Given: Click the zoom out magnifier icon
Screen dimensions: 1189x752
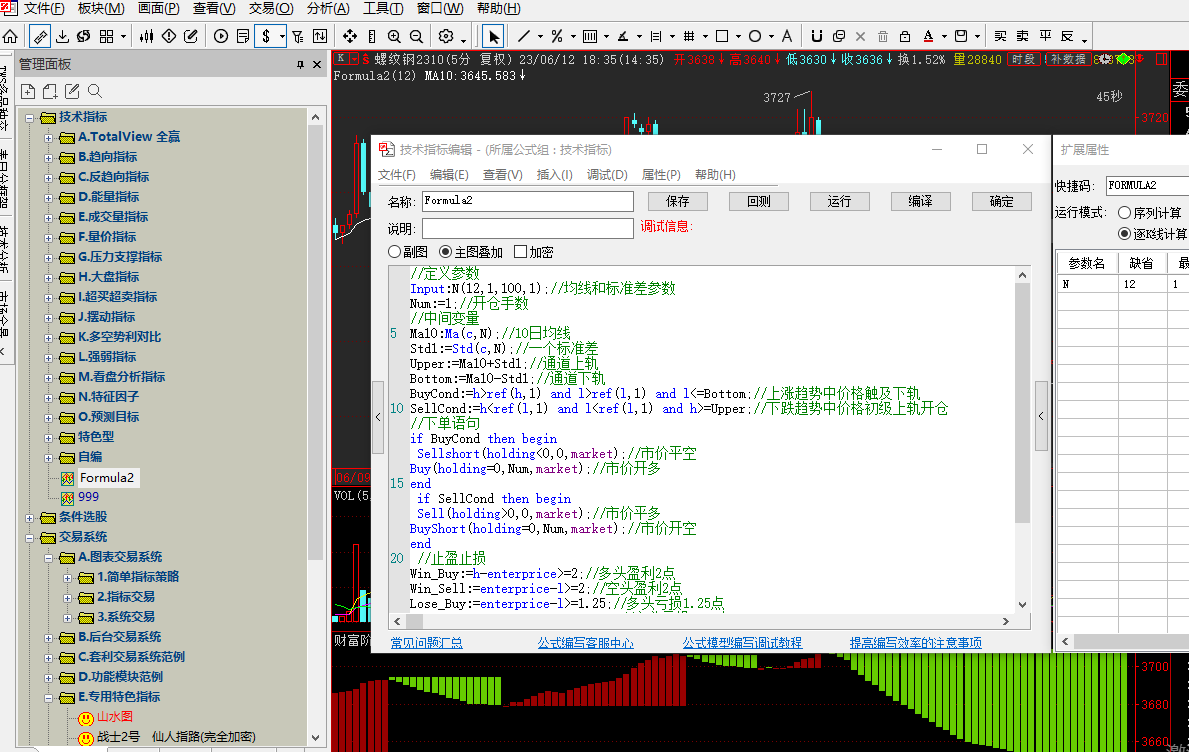Looking at the screenshot, I should coord(416,36).
